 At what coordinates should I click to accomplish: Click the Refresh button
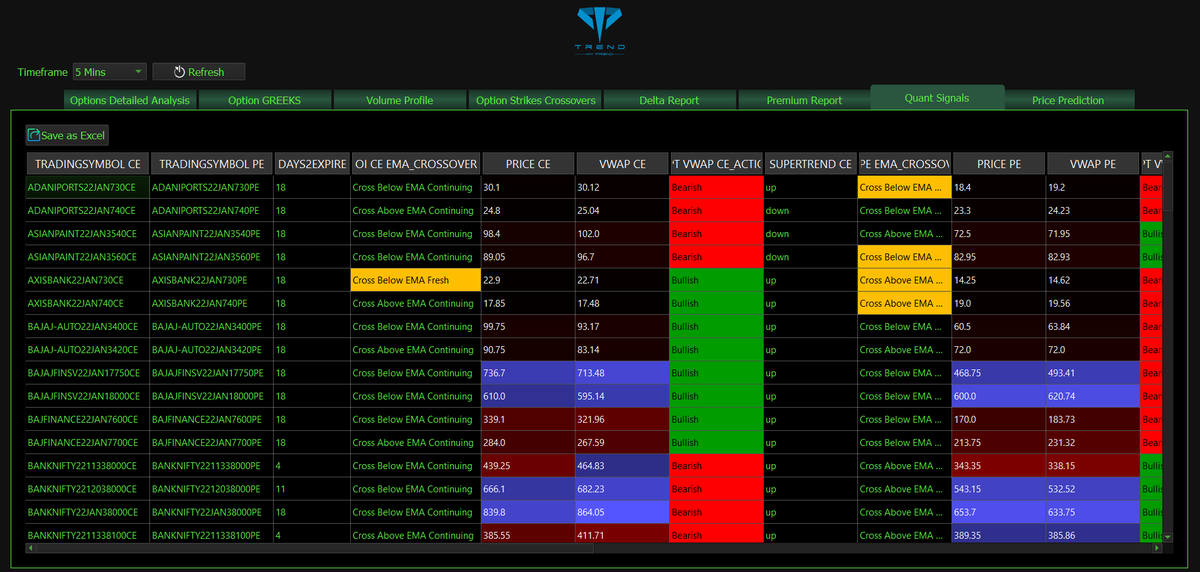pyautogui.click(x=199, y=72)
